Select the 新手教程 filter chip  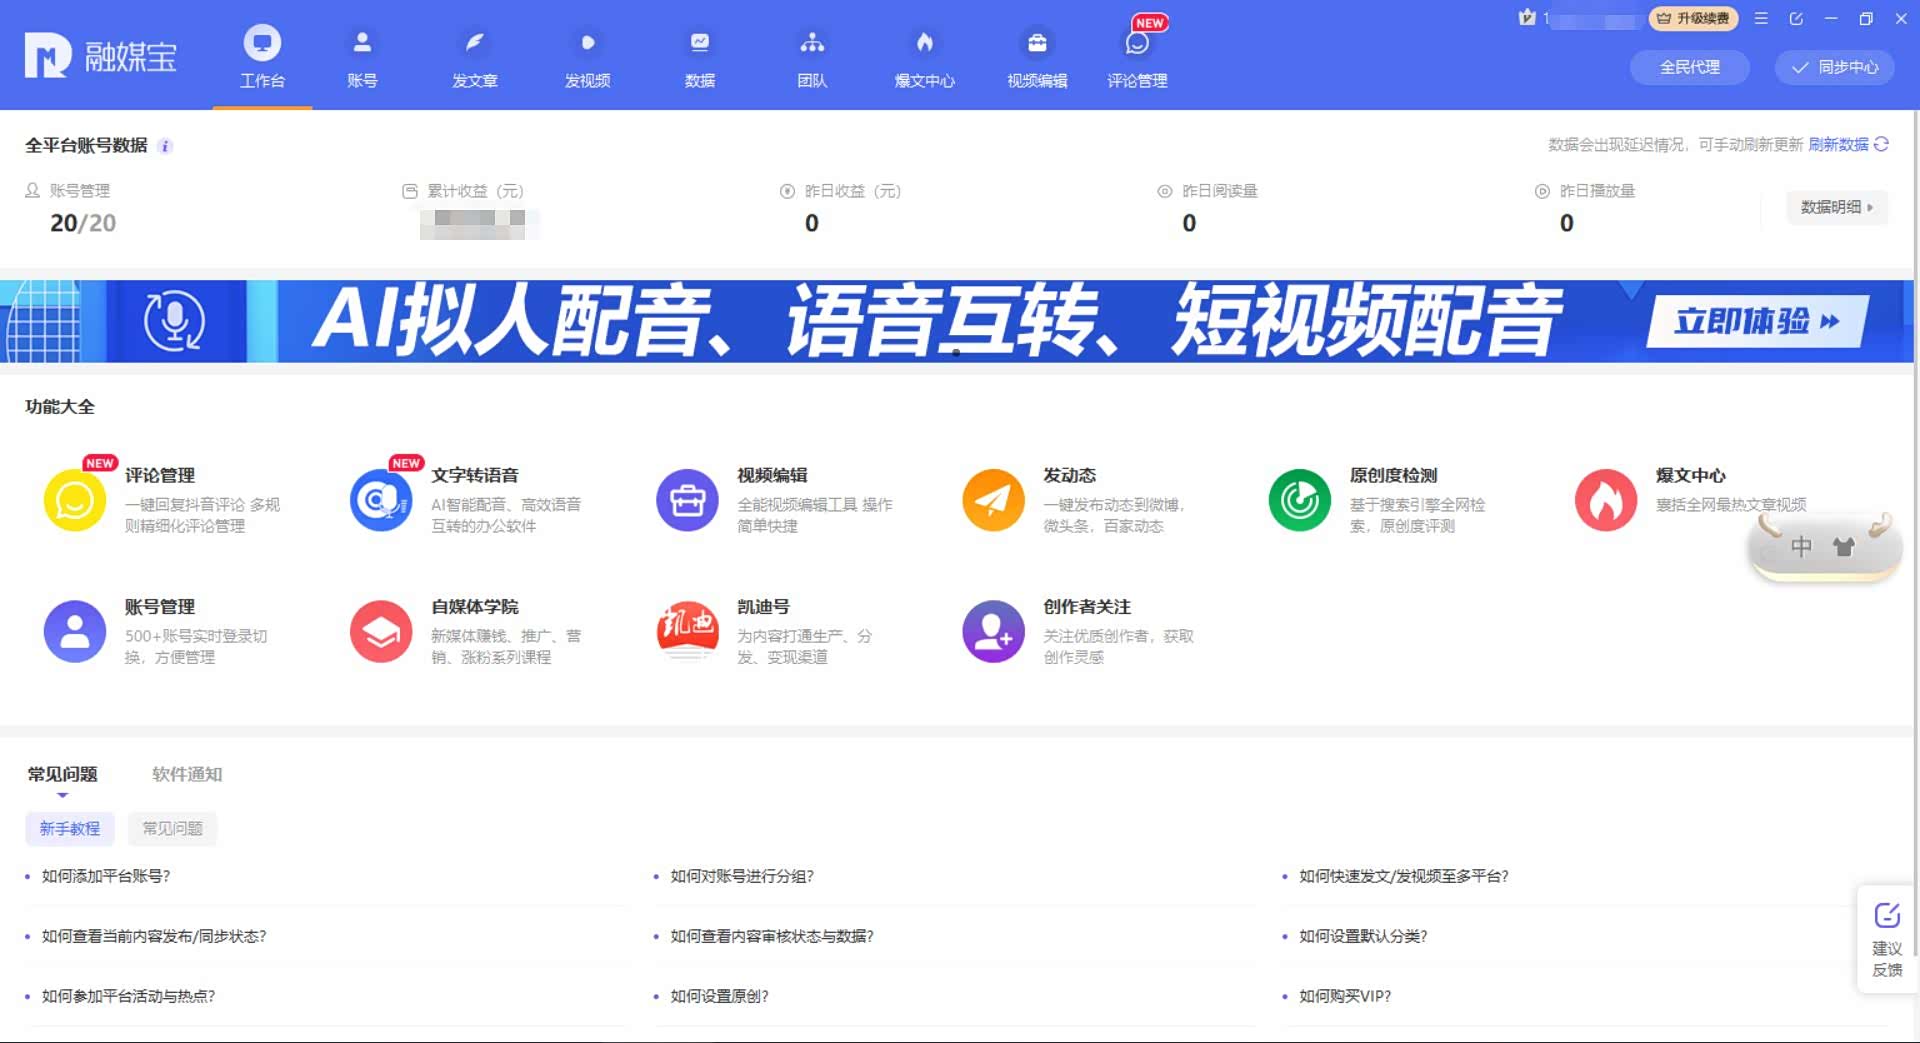[70, 828]
